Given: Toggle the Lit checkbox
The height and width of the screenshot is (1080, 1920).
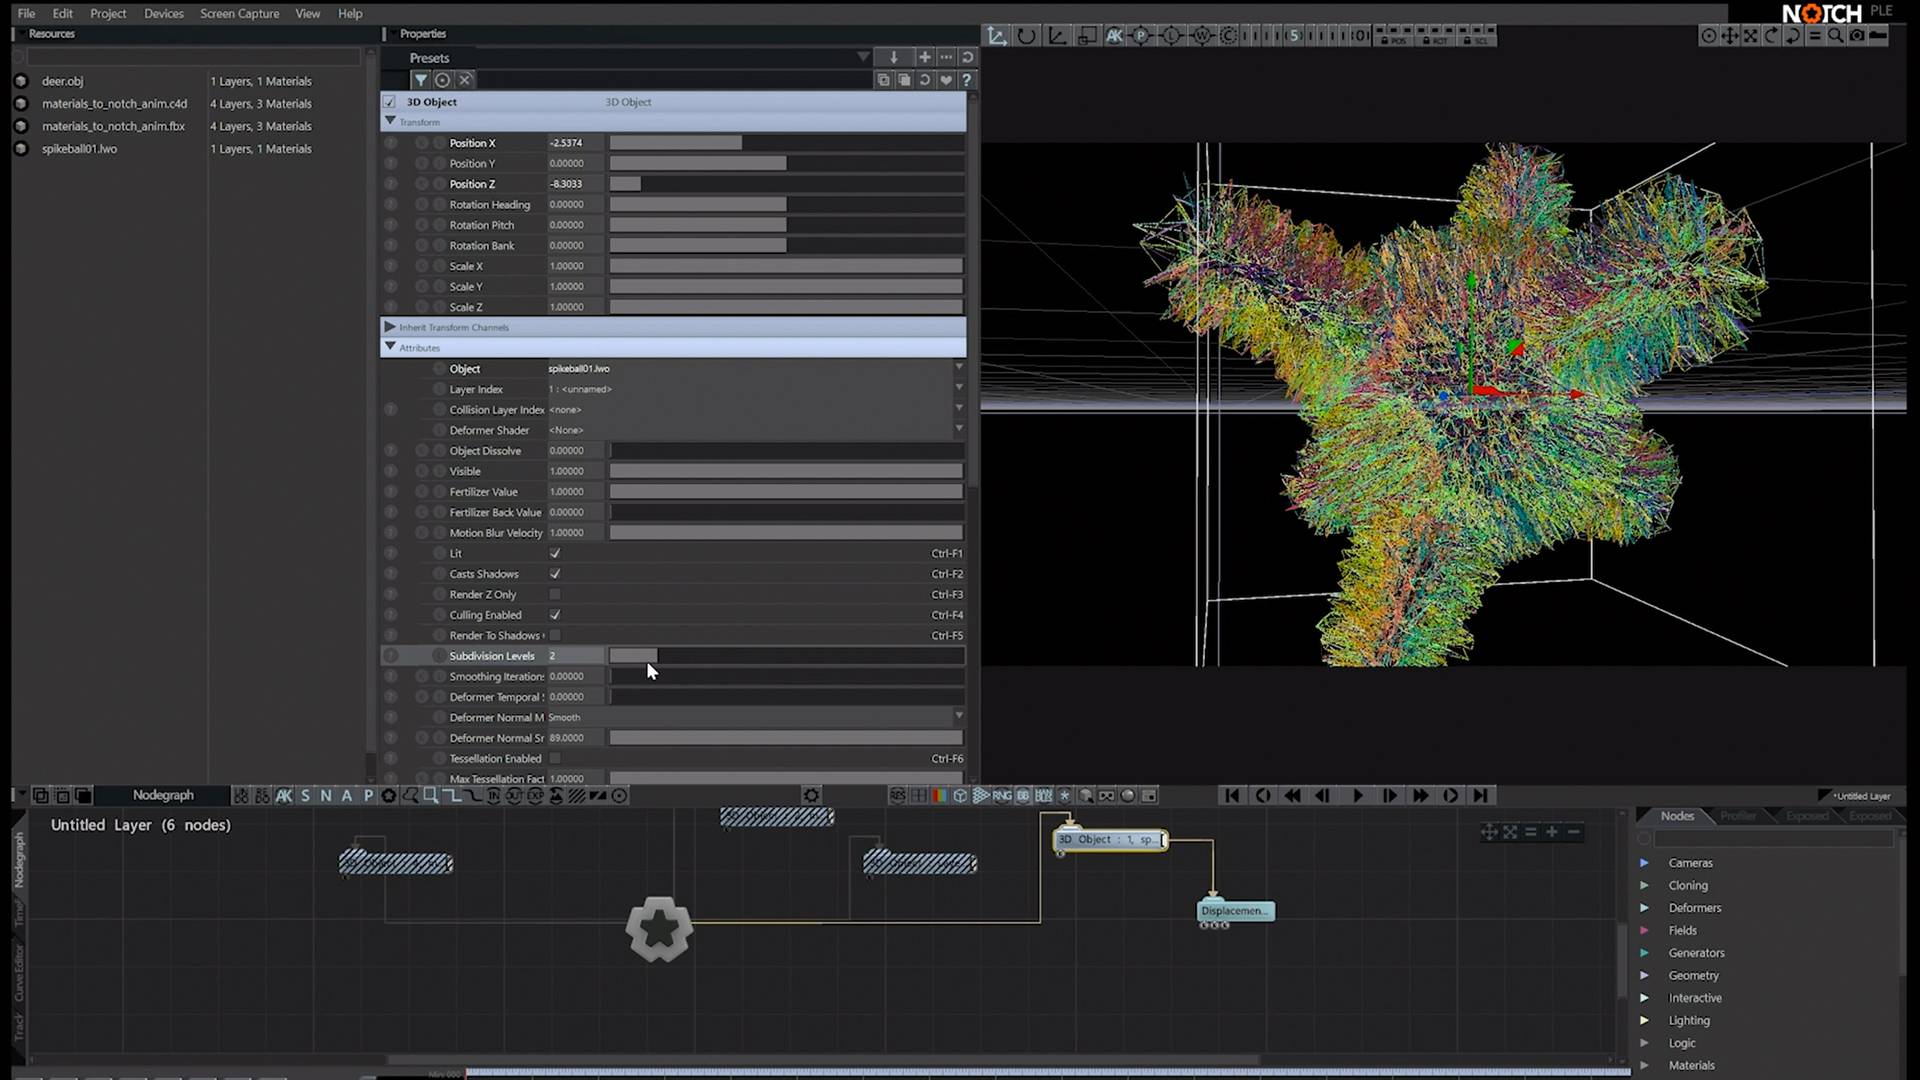Looking at the screenshot, I should (555, 553).
